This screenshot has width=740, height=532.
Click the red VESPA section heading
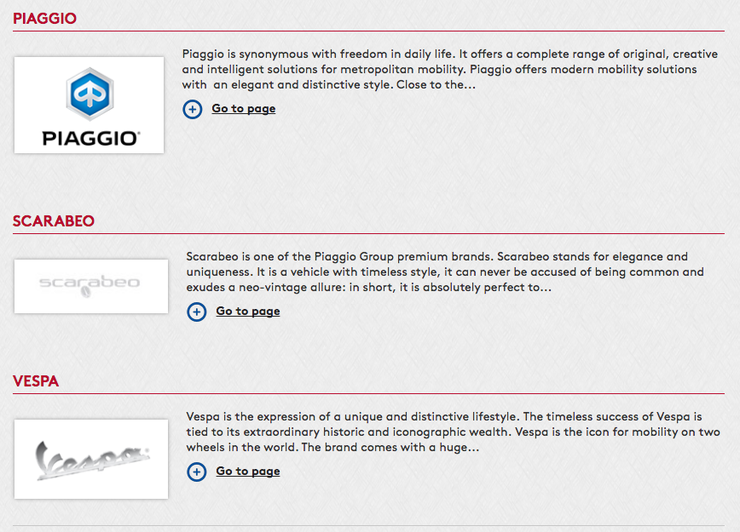tap(36, 381)
